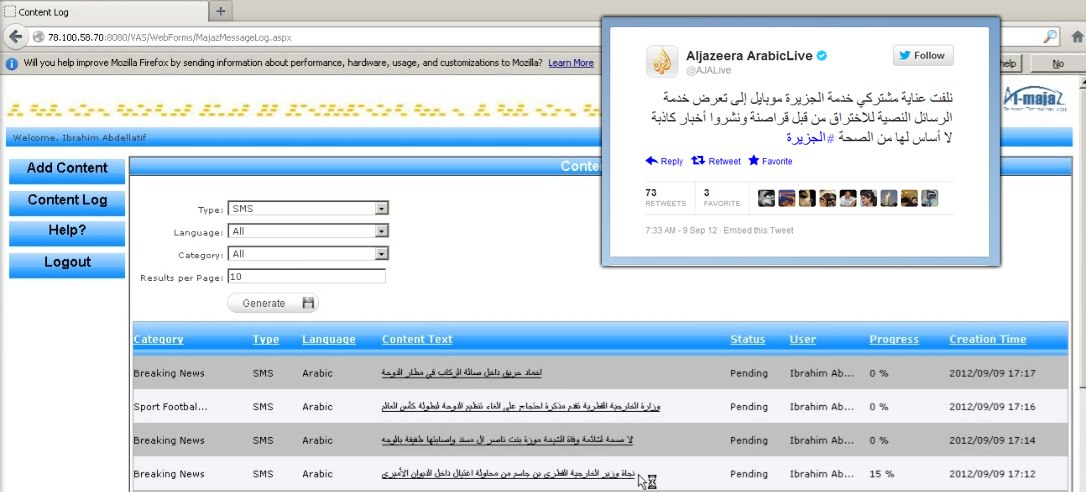Image resolution: width=1086 pixels, height=492 pixels.
Task: Open the Type dropdown showing SMS
Action: pos(308,208)
